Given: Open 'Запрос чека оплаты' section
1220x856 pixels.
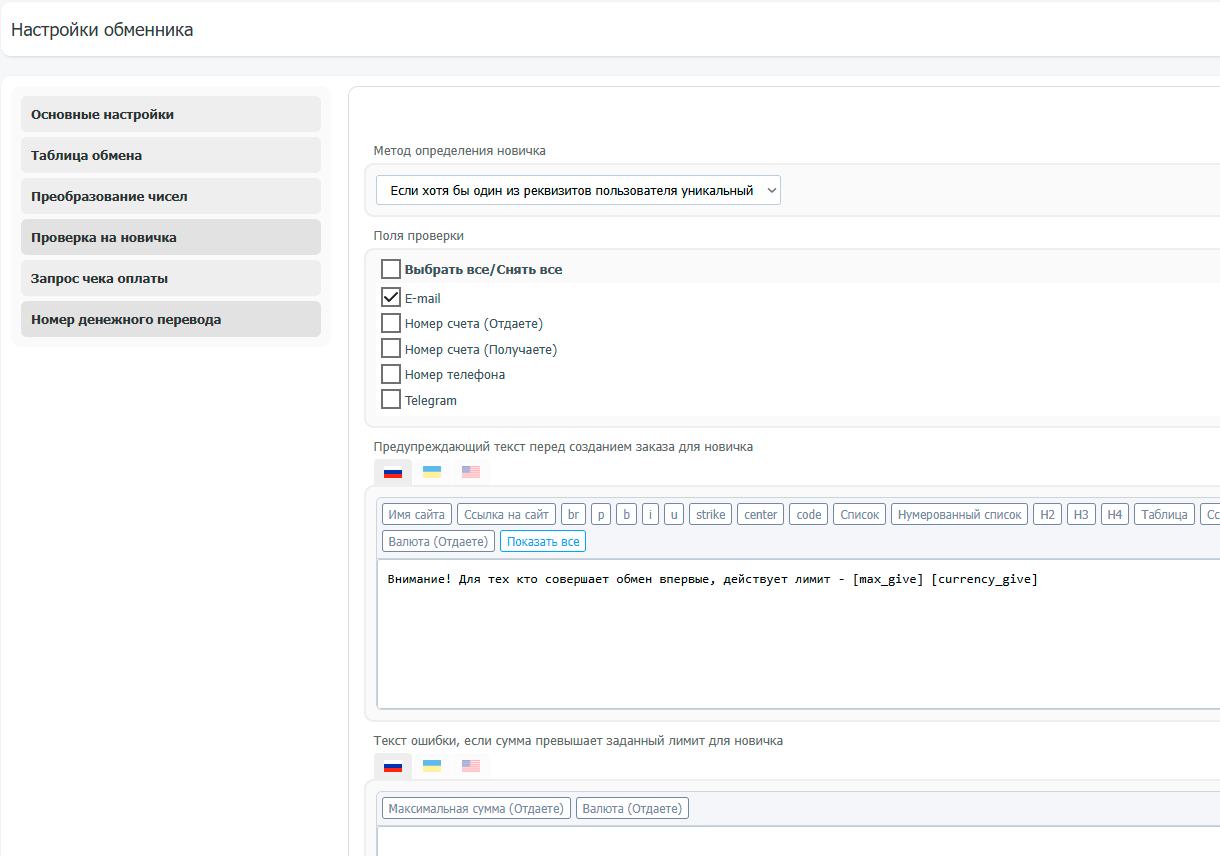Looking at the screenshot, I should click(171, 278).
